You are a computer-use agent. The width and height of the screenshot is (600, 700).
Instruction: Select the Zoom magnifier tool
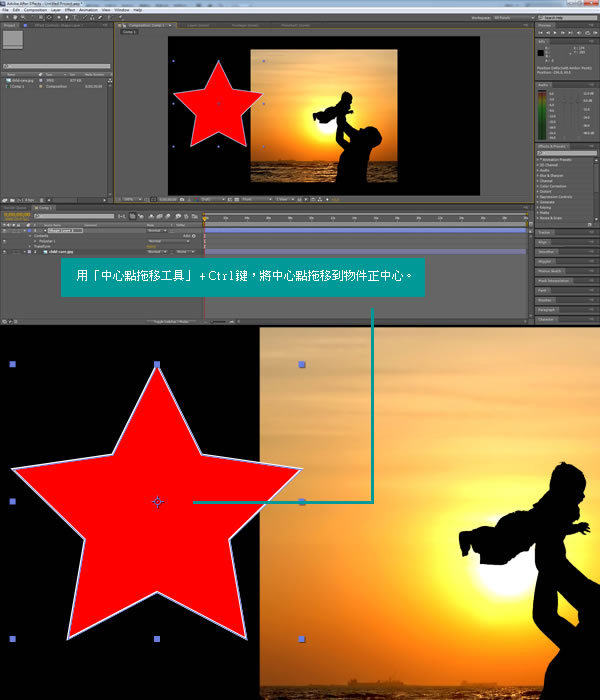[23, 17]
